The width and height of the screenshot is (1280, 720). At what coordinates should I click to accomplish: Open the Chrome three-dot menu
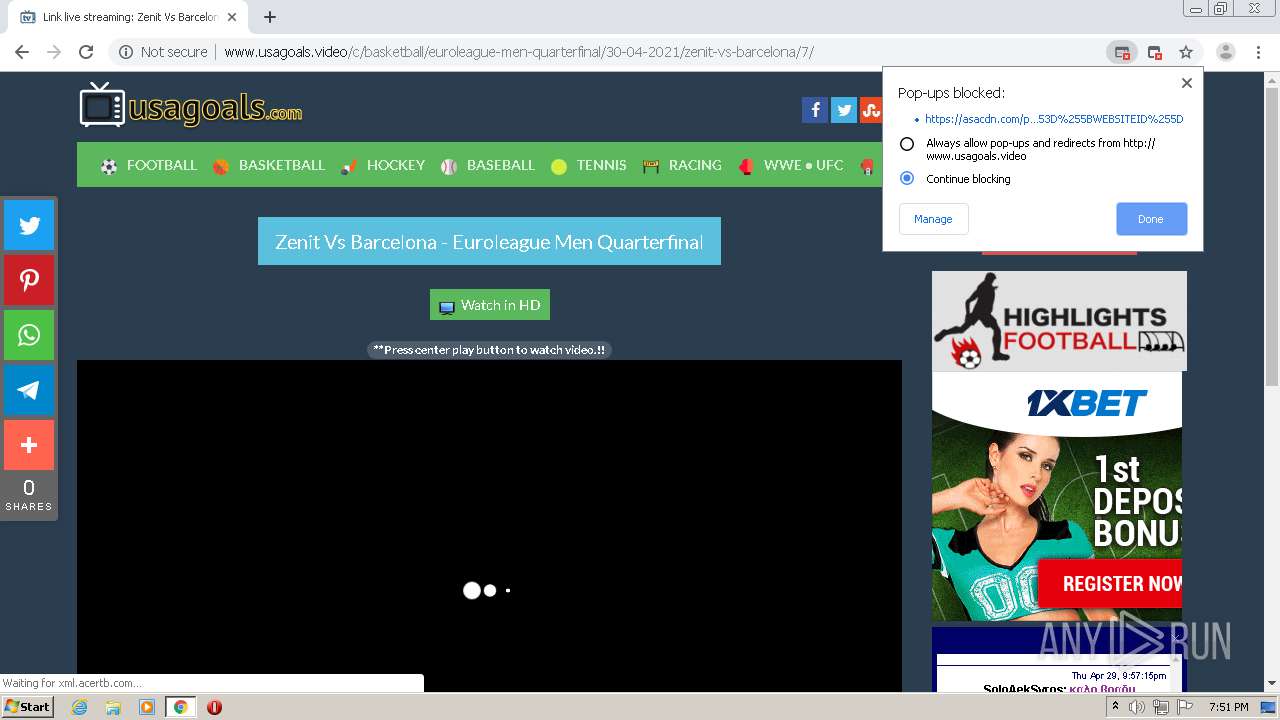click(1259, 52)
